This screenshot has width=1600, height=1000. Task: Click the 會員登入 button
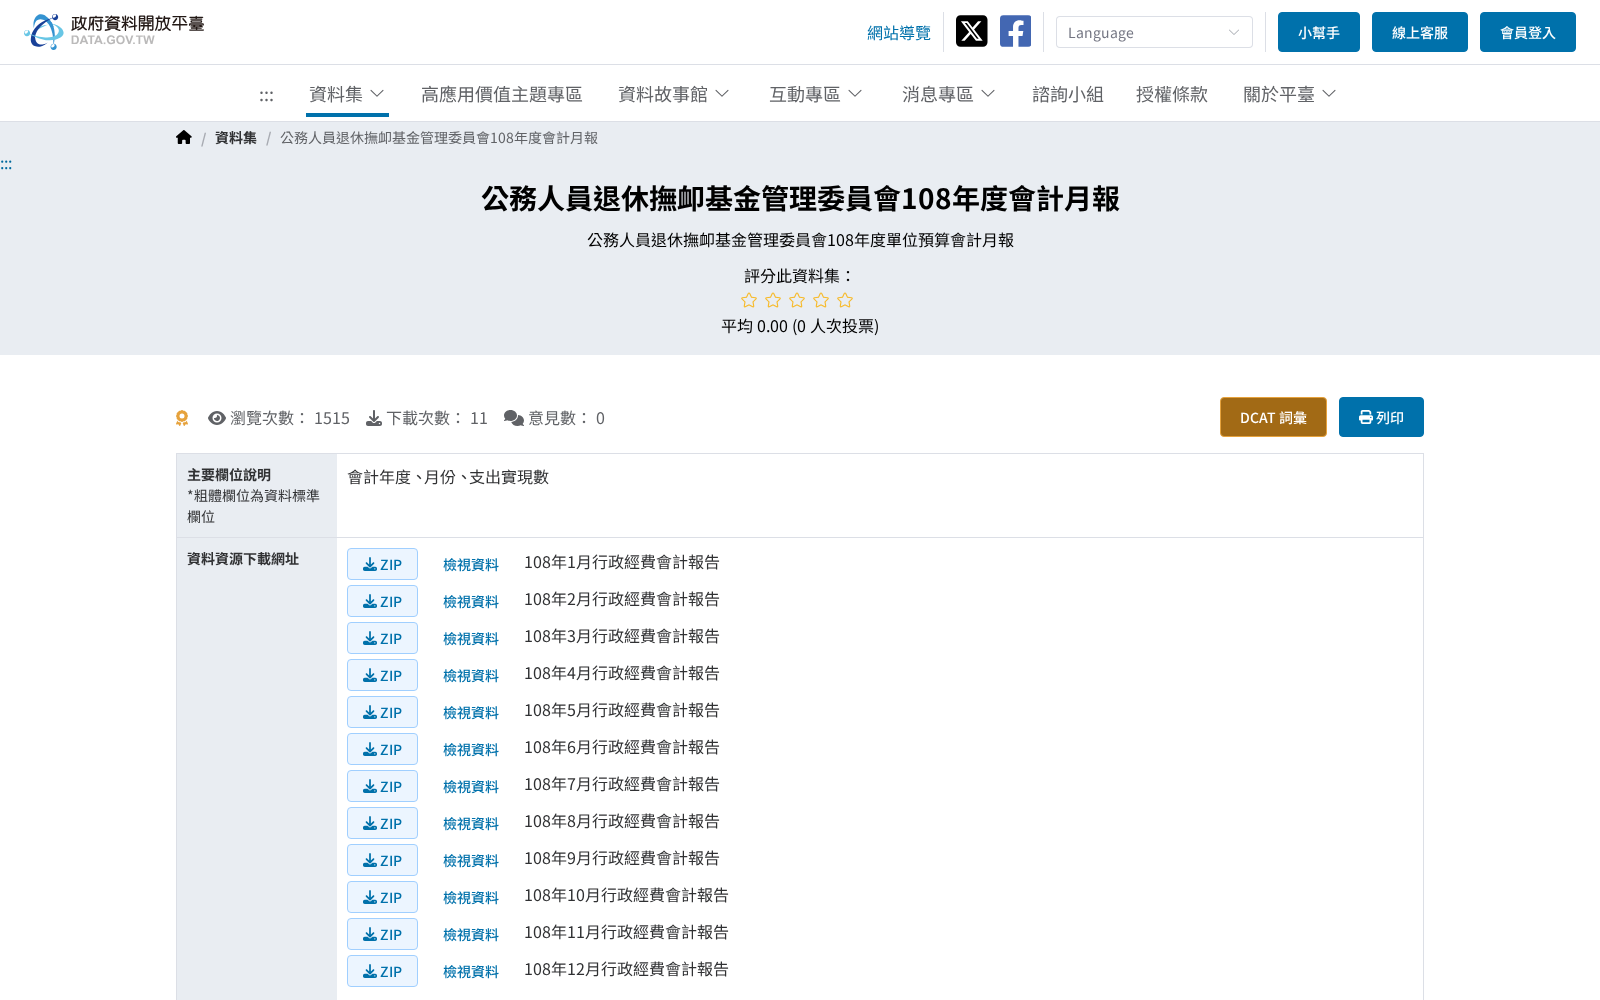click(1528, 32)
